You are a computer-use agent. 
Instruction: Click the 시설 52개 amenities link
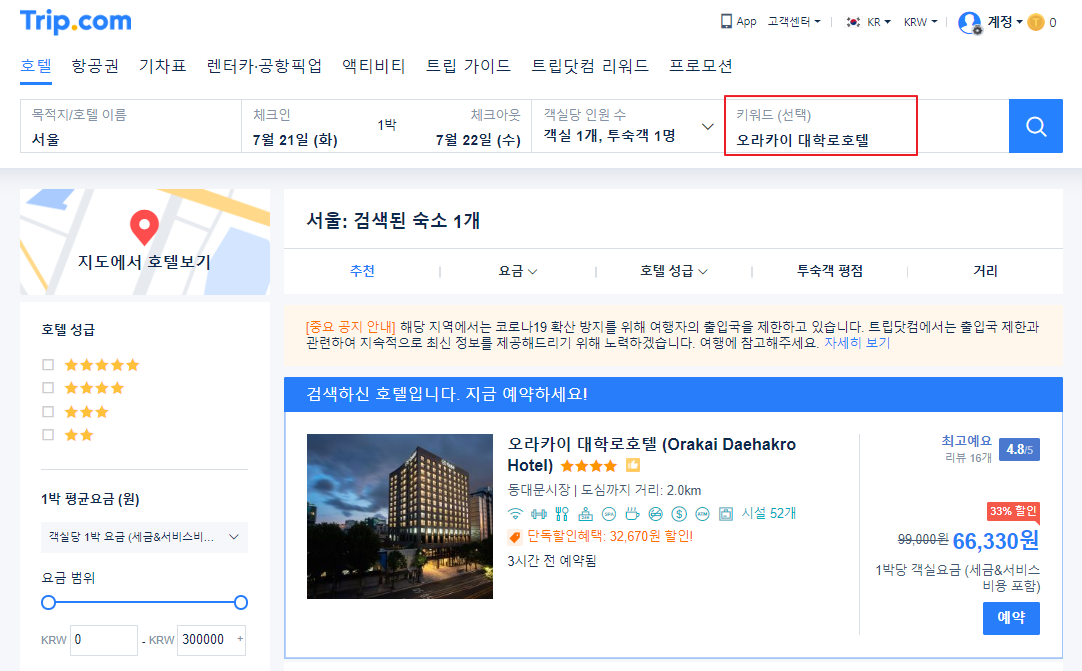(x=769, y=514)
